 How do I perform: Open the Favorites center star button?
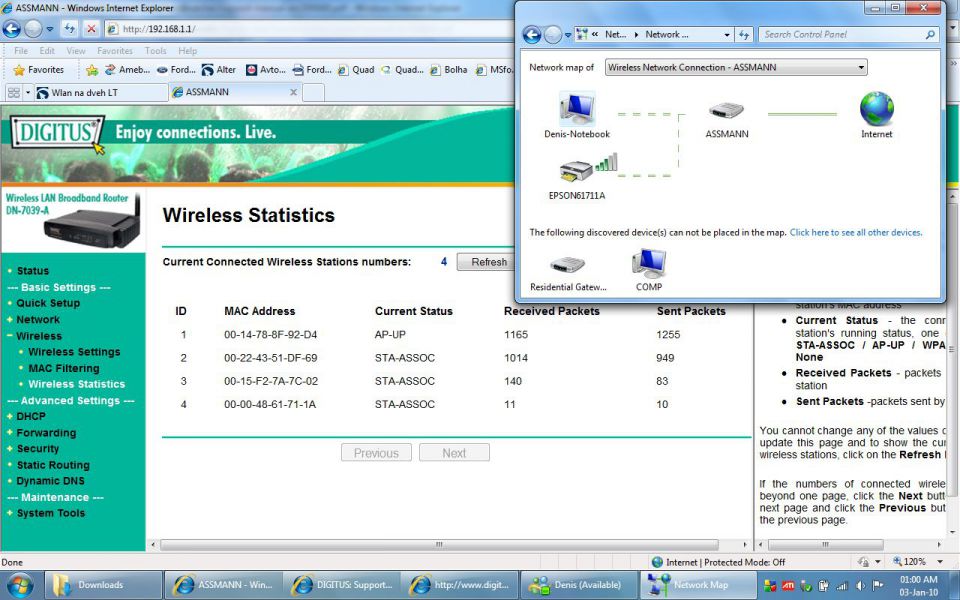tap(39, 70)
